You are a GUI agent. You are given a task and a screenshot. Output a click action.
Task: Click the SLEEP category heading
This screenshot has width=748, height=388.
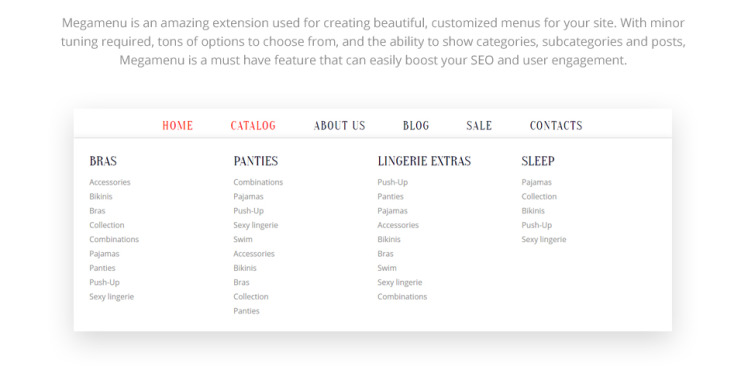[x=538, y=161]
